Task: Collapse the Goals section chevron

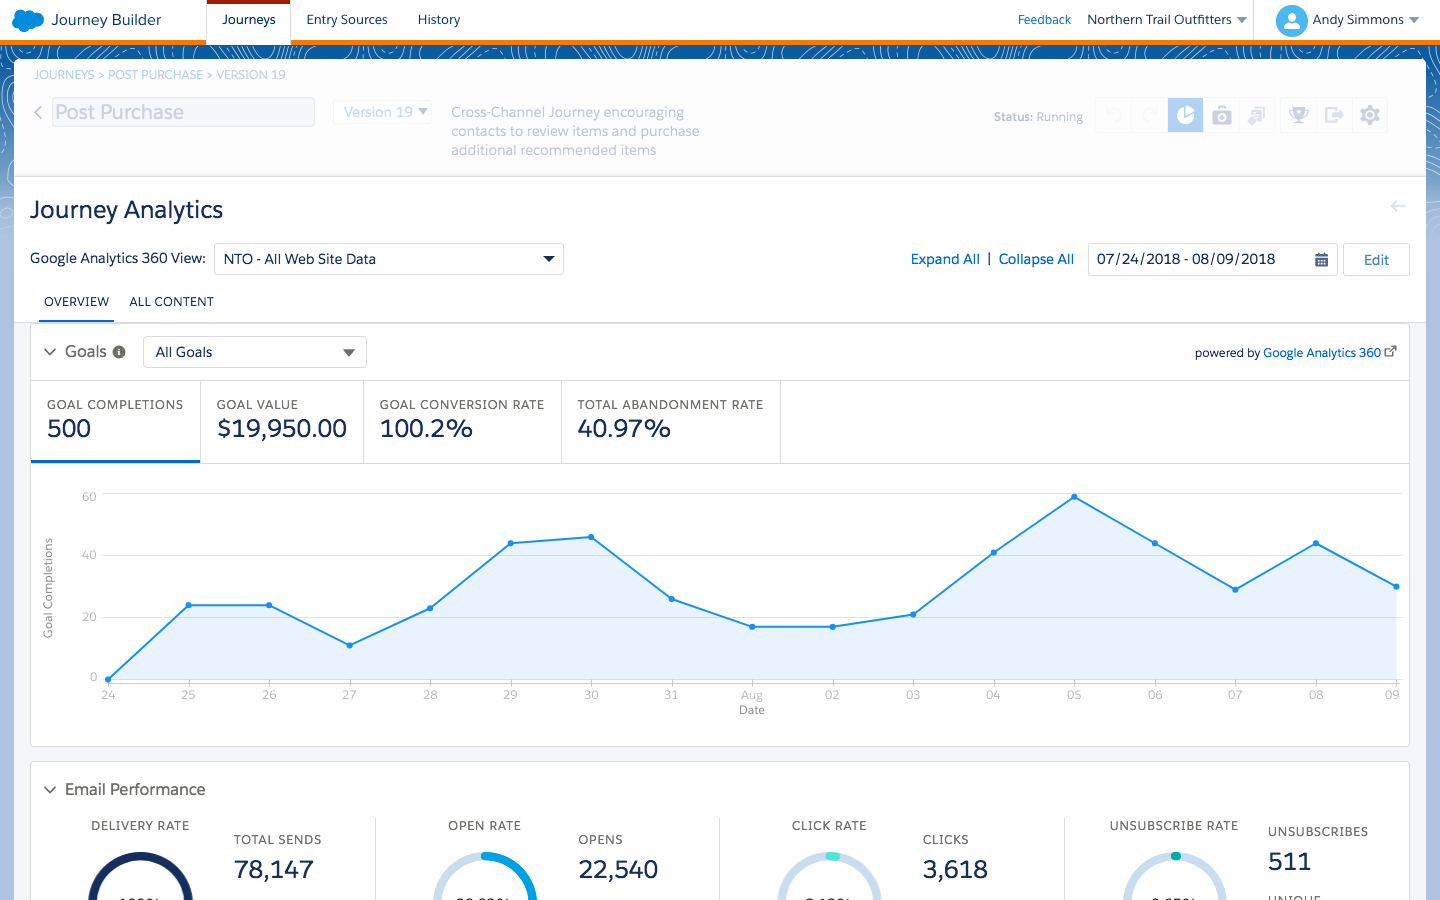Action: click(50, 352)
